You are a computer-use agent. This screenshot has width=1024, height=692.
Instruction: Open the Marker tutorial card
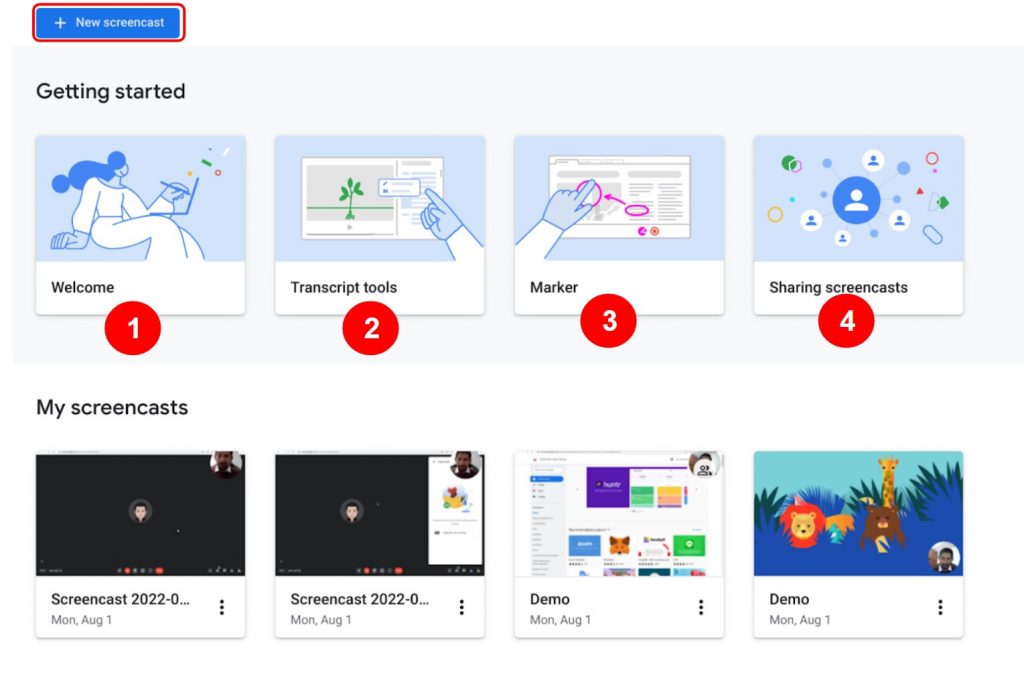tap(618, 225)
